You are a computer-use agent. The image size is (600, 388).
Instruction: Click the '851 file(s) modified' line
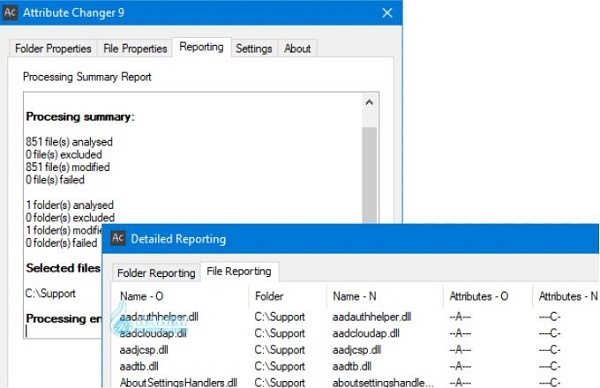point(68,167)
